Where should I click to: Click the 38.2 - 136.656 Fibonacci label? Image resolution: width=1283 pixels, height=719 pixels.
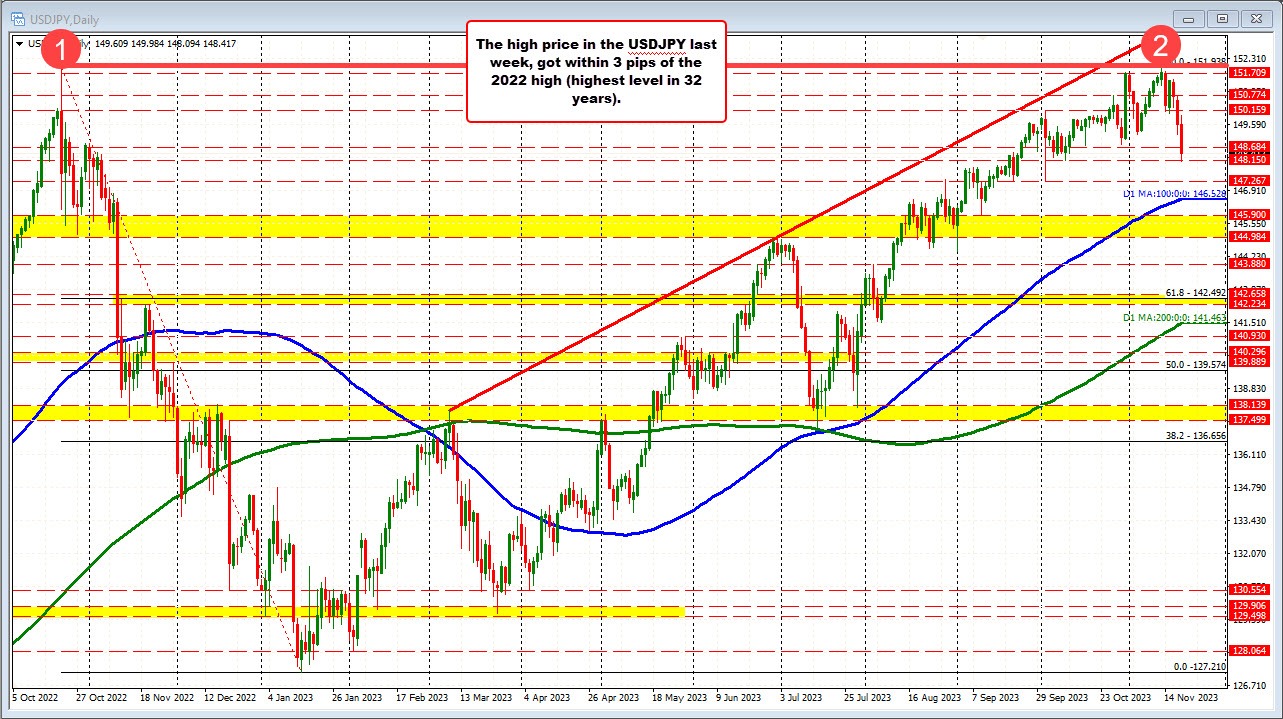(x=1195, y=436)
